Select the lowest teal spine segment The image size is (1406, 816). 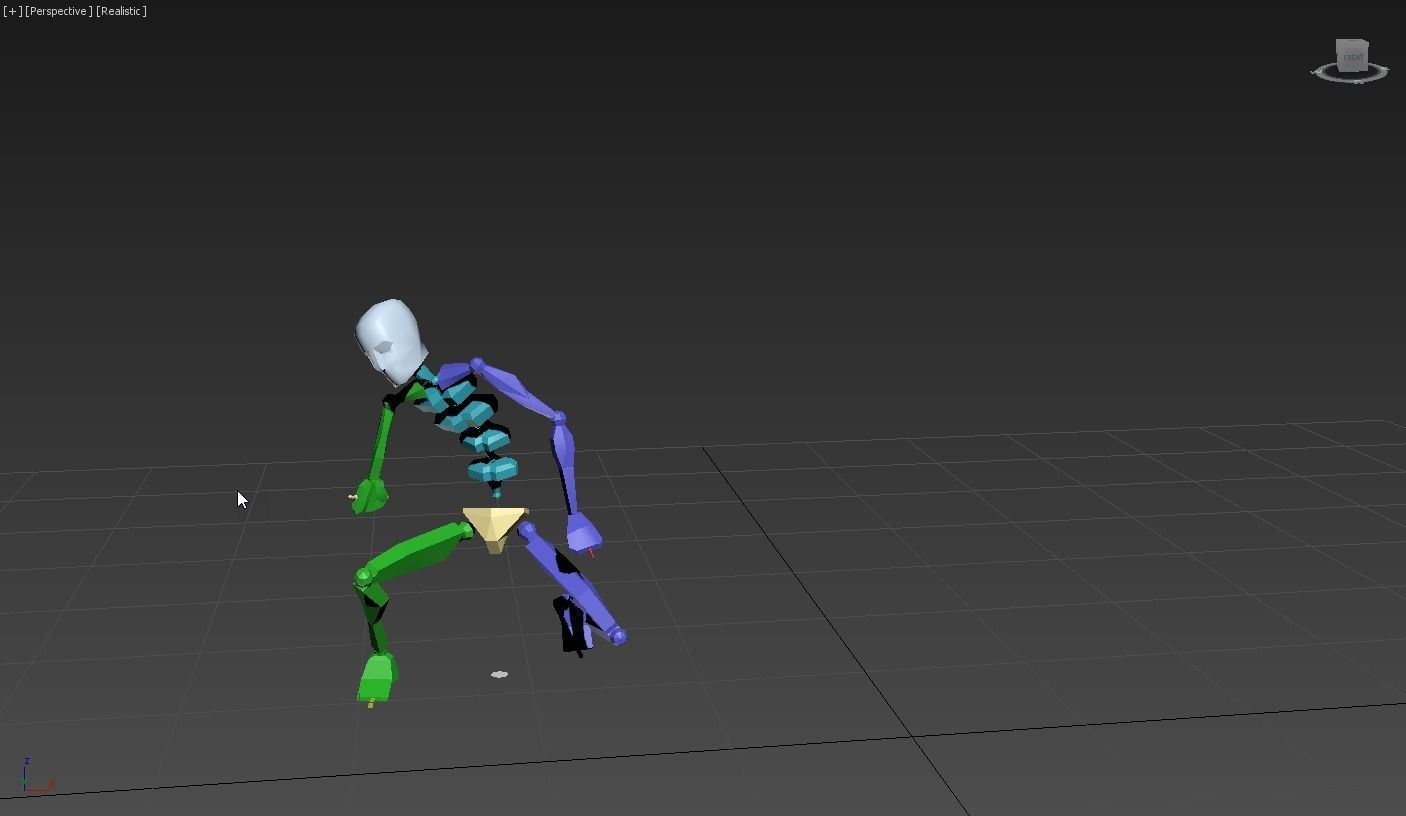pyautogui.click(x=492, y=468)
